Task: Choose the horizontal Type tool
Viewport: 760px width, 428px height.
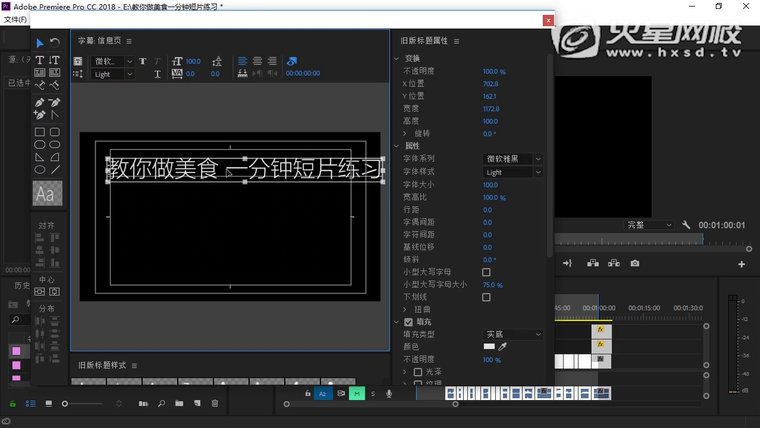Action: click(40, 59)
